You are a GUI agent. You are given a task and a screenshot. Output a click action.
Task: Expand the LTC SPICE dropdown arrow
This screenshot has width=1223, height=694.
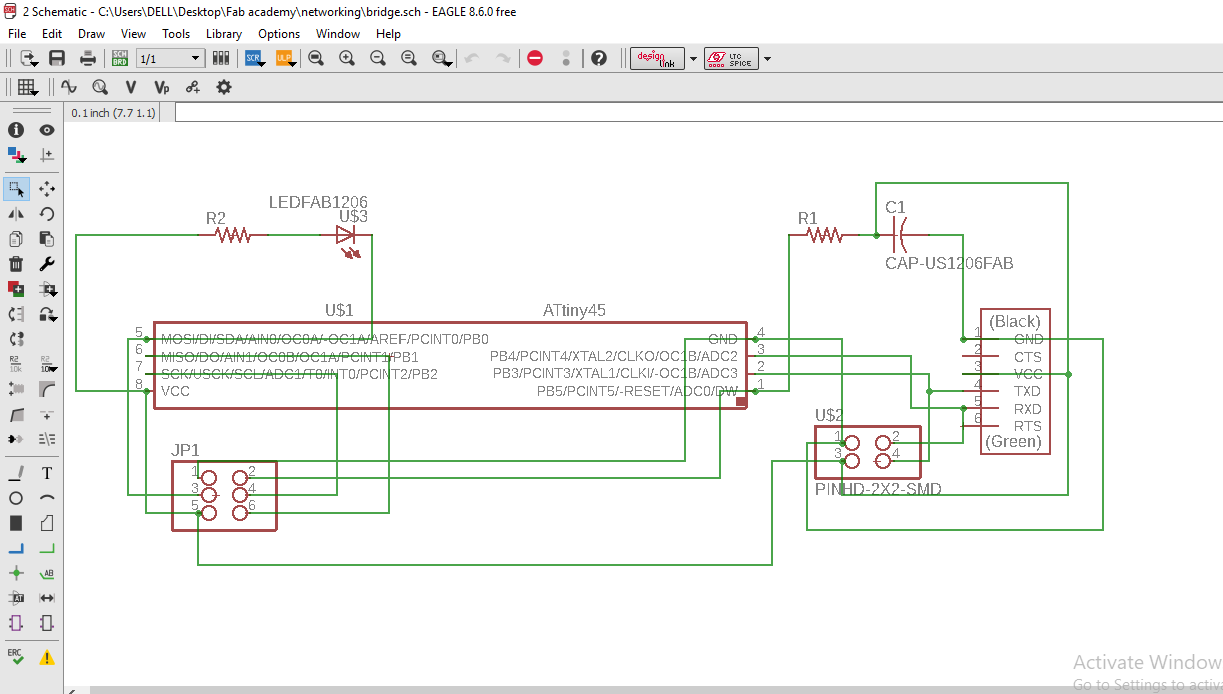point(767,59)
